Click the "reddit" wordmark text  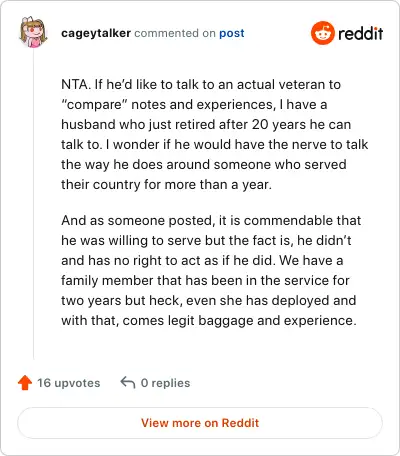[x=360, y=34]
